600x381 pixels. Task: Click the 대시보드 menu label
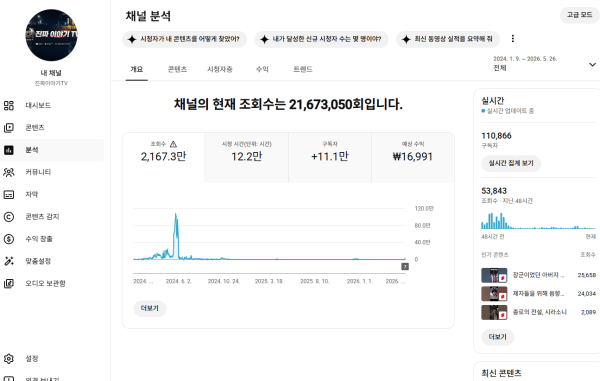[38, 106]
